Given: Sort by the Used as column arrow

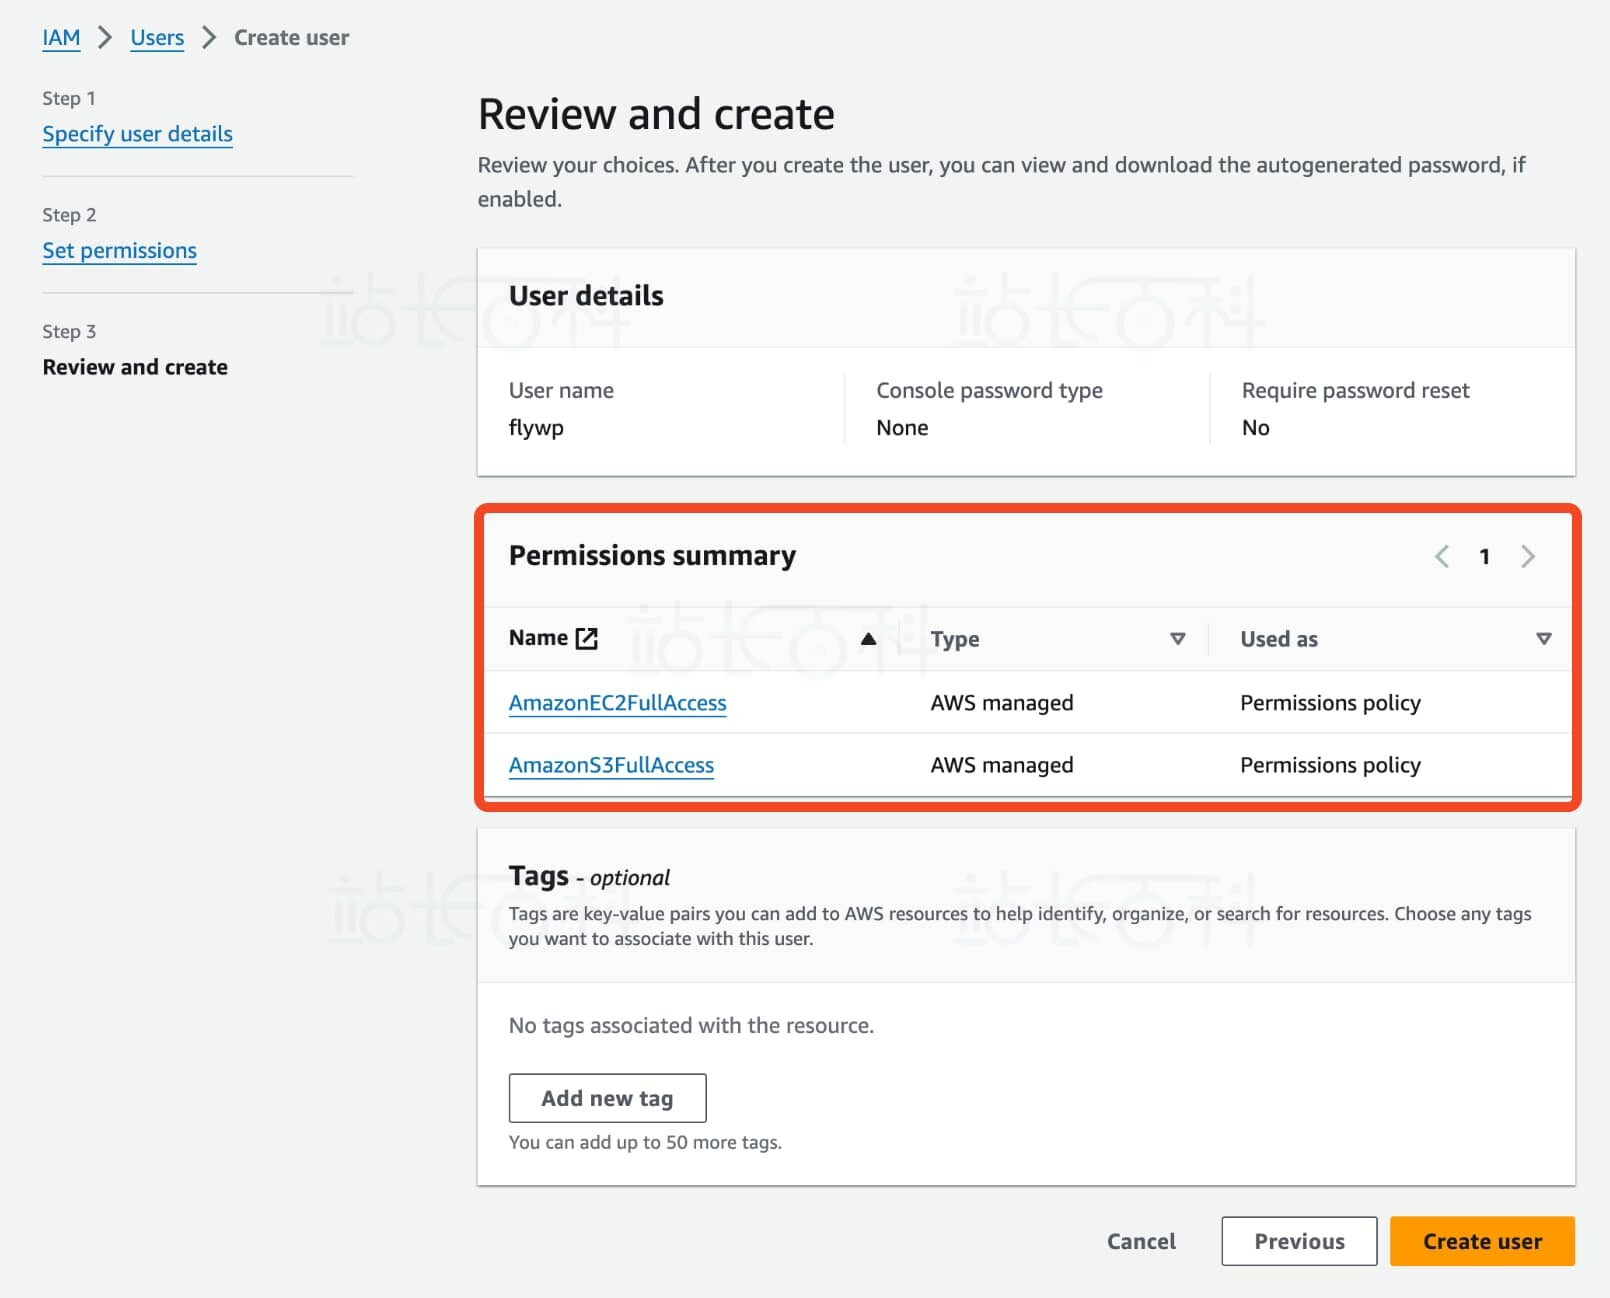Looking at the screenshot, I should coord(1543,639).
